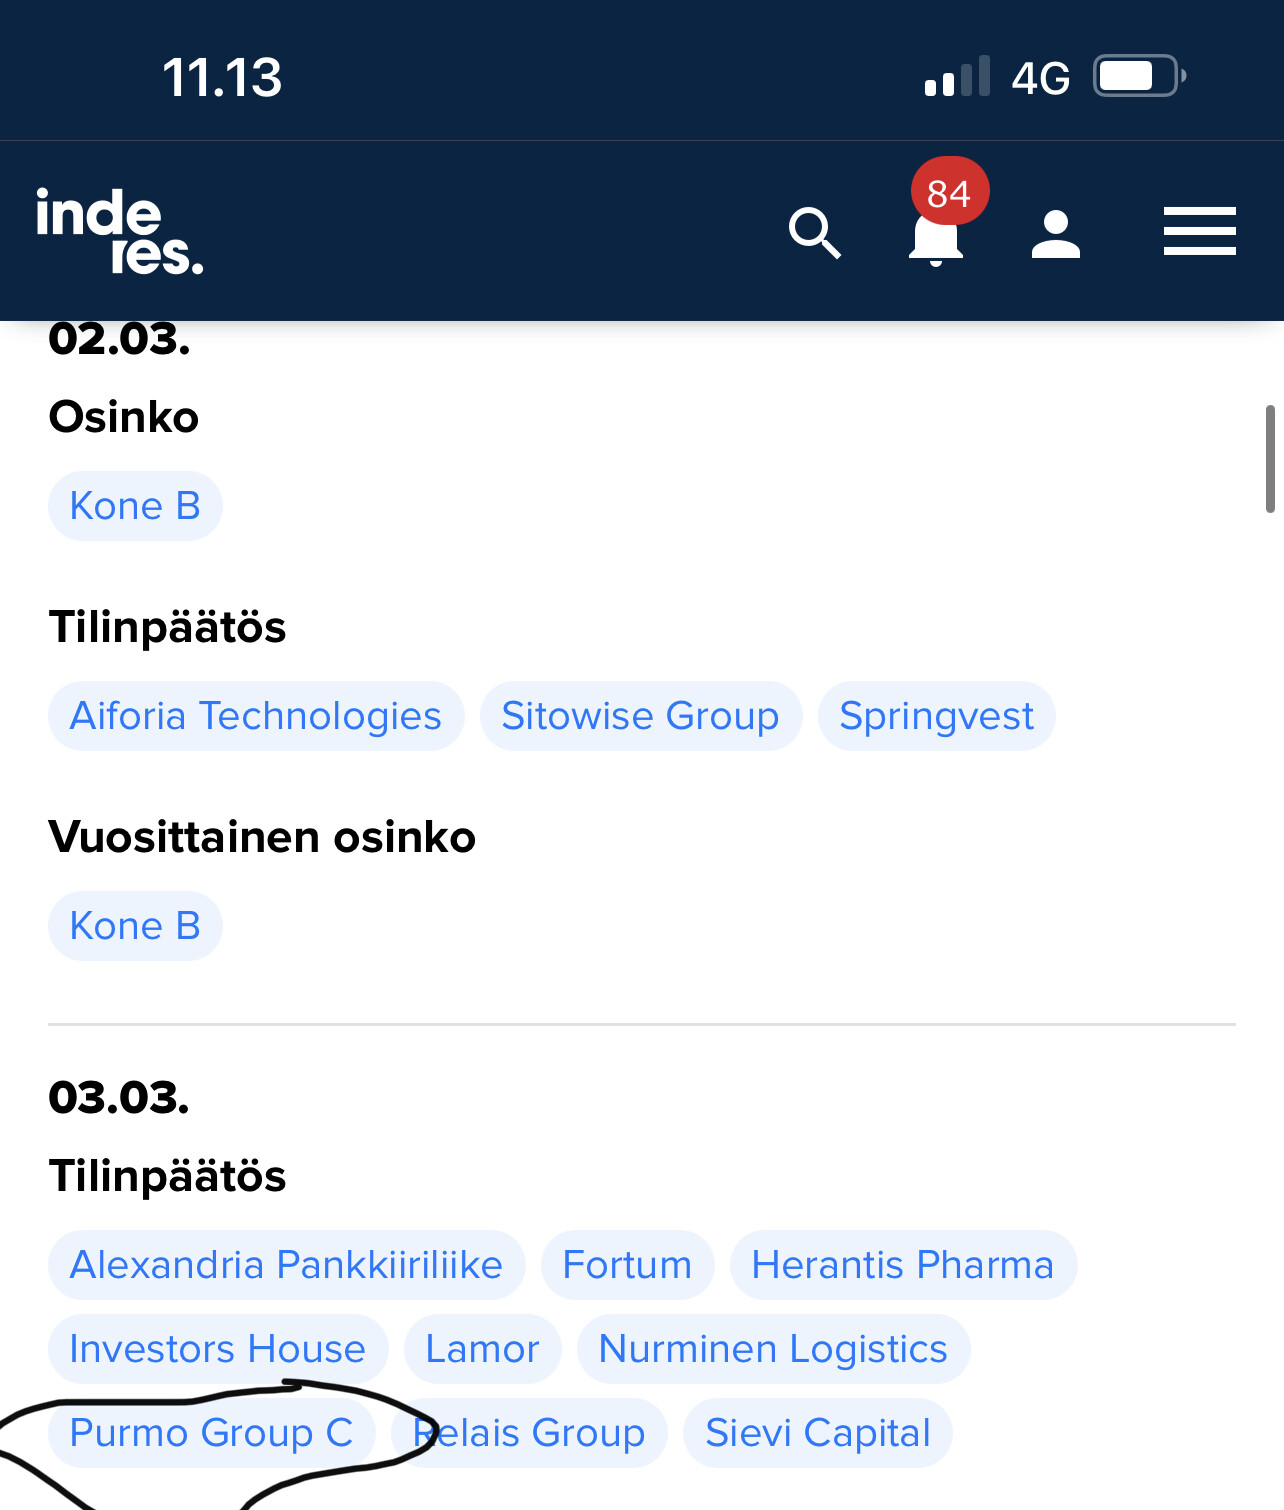This screenshot has height=1510, width=1284.
Task: Select the Fortum chip
Action: [x=627, y=1265]
